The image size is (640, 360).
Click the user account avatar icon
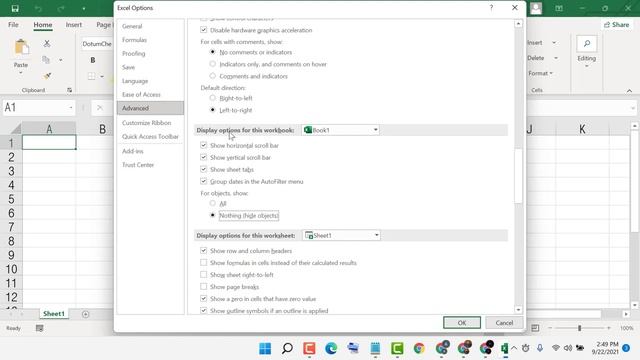click(x=536, y=8)
